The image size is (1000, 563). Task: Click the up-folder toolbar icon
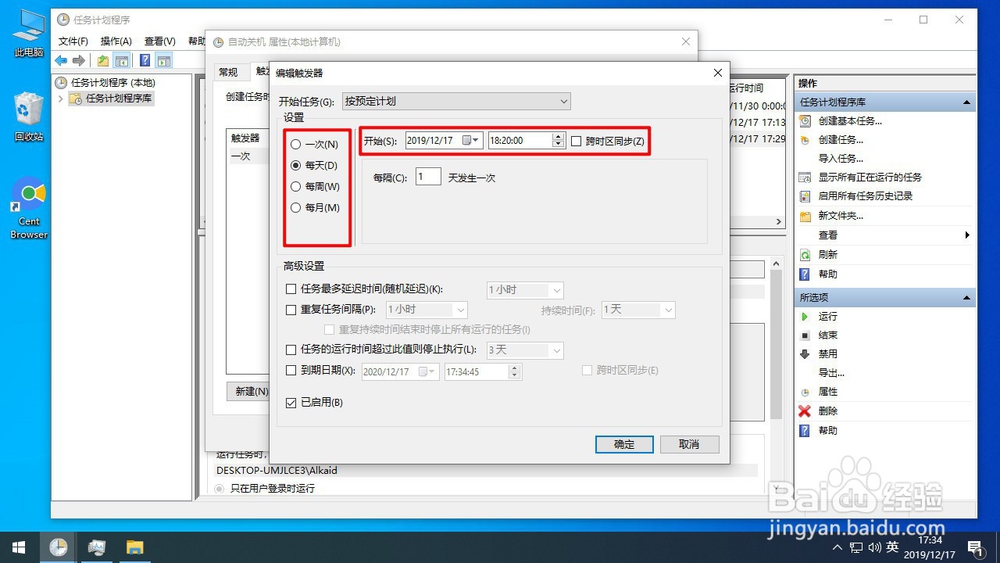(102, 61)
